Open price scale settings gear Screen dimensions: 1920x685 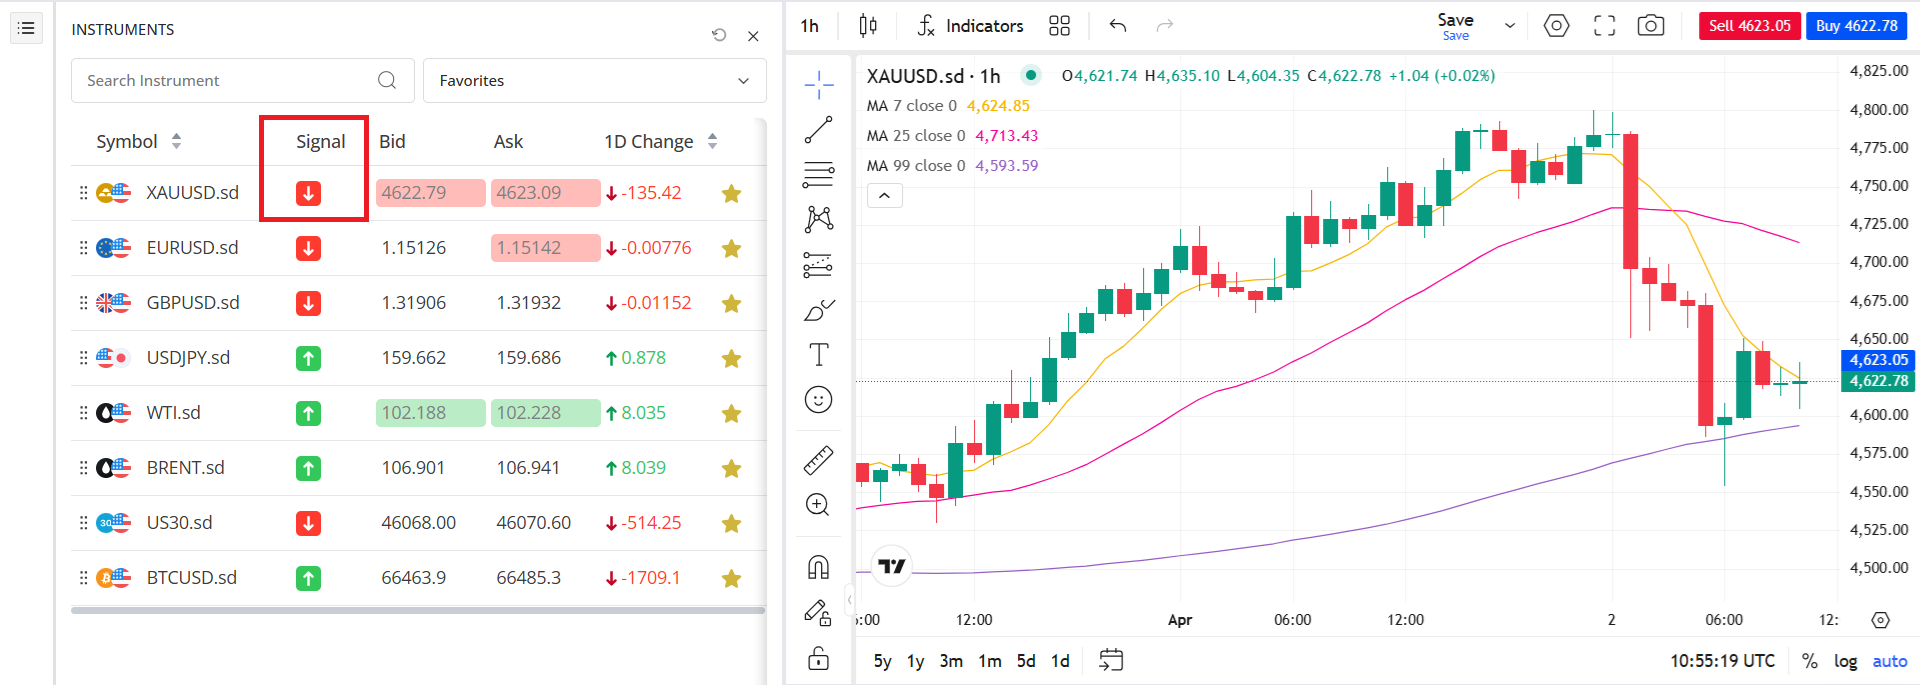click(x=1881, y=620)
